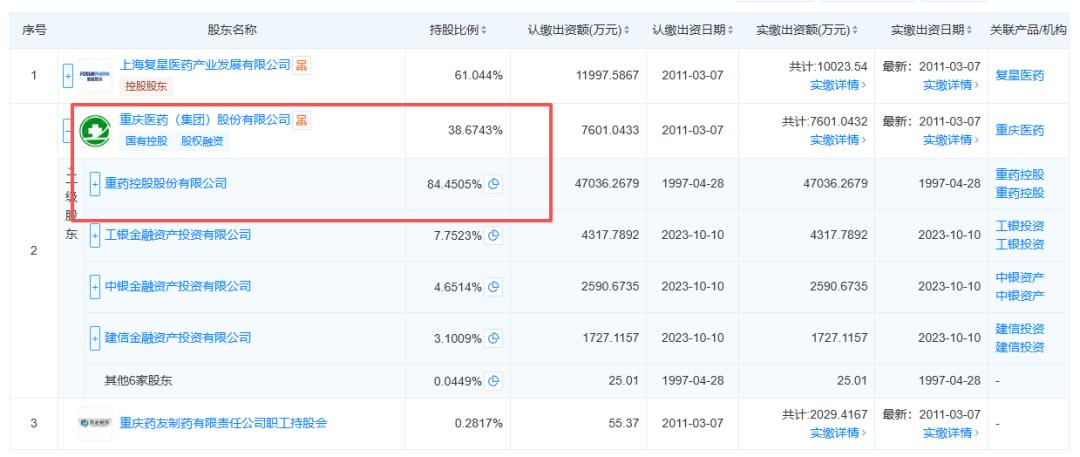Open 重庆医药（集团）股份有限公司 company link

click(x=205, y=120)
